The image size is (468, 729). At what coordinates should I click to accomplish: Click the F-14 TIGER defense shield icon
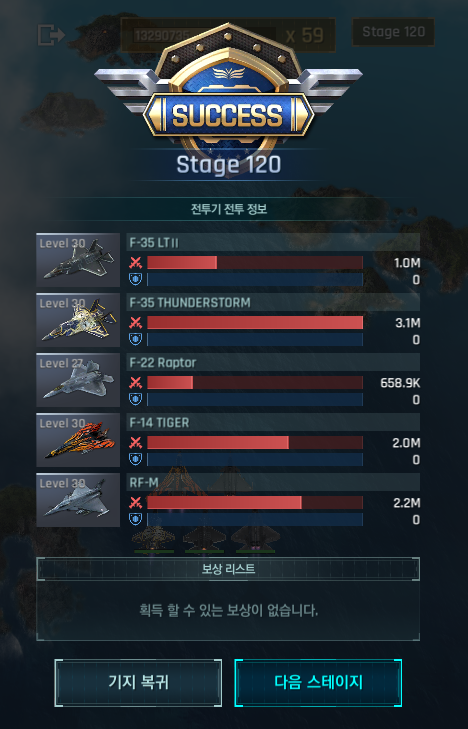[135, 458]
